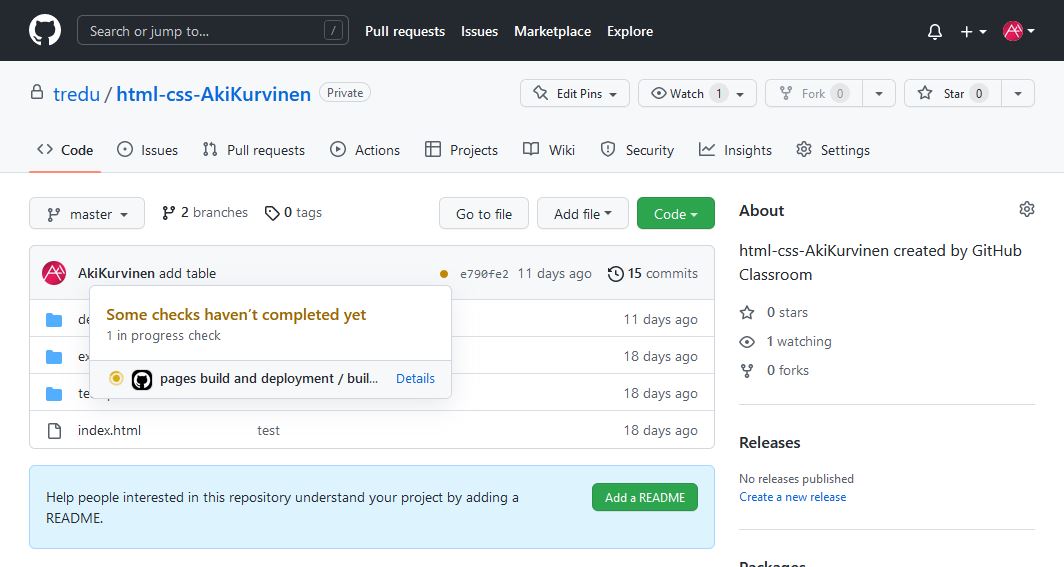
Task: View the 0 tags list
Action: click(x=293, y=213)
